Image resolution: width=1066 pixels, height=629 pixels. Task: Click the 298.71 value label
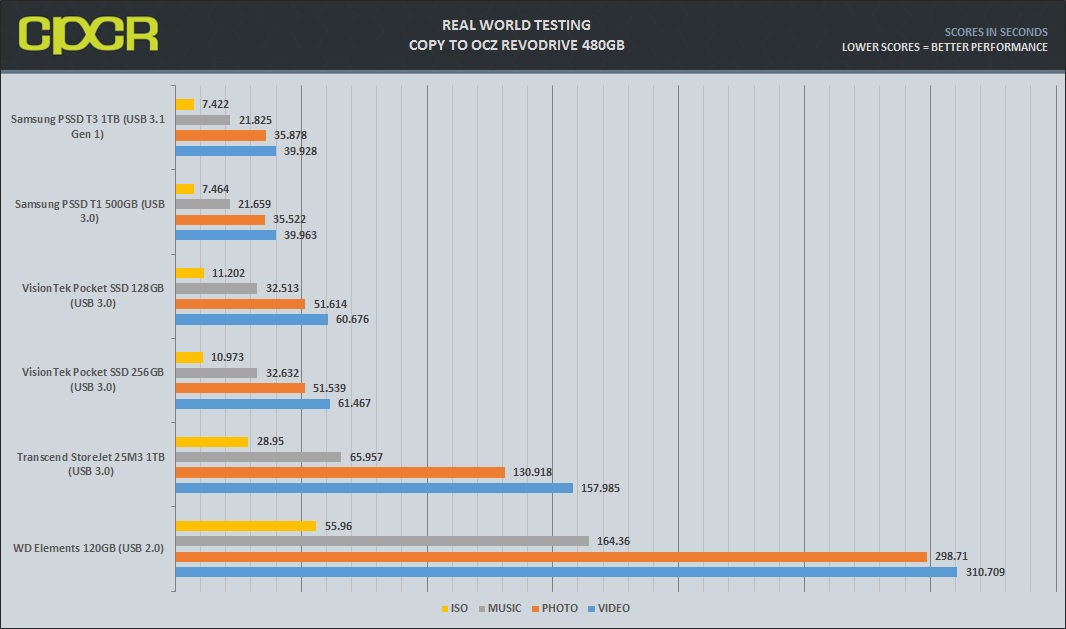point(951,556)
